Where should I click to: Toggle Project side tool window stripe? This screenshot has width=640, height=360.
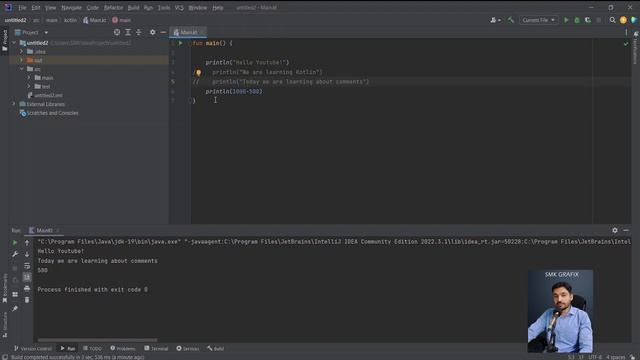(5, 41)
